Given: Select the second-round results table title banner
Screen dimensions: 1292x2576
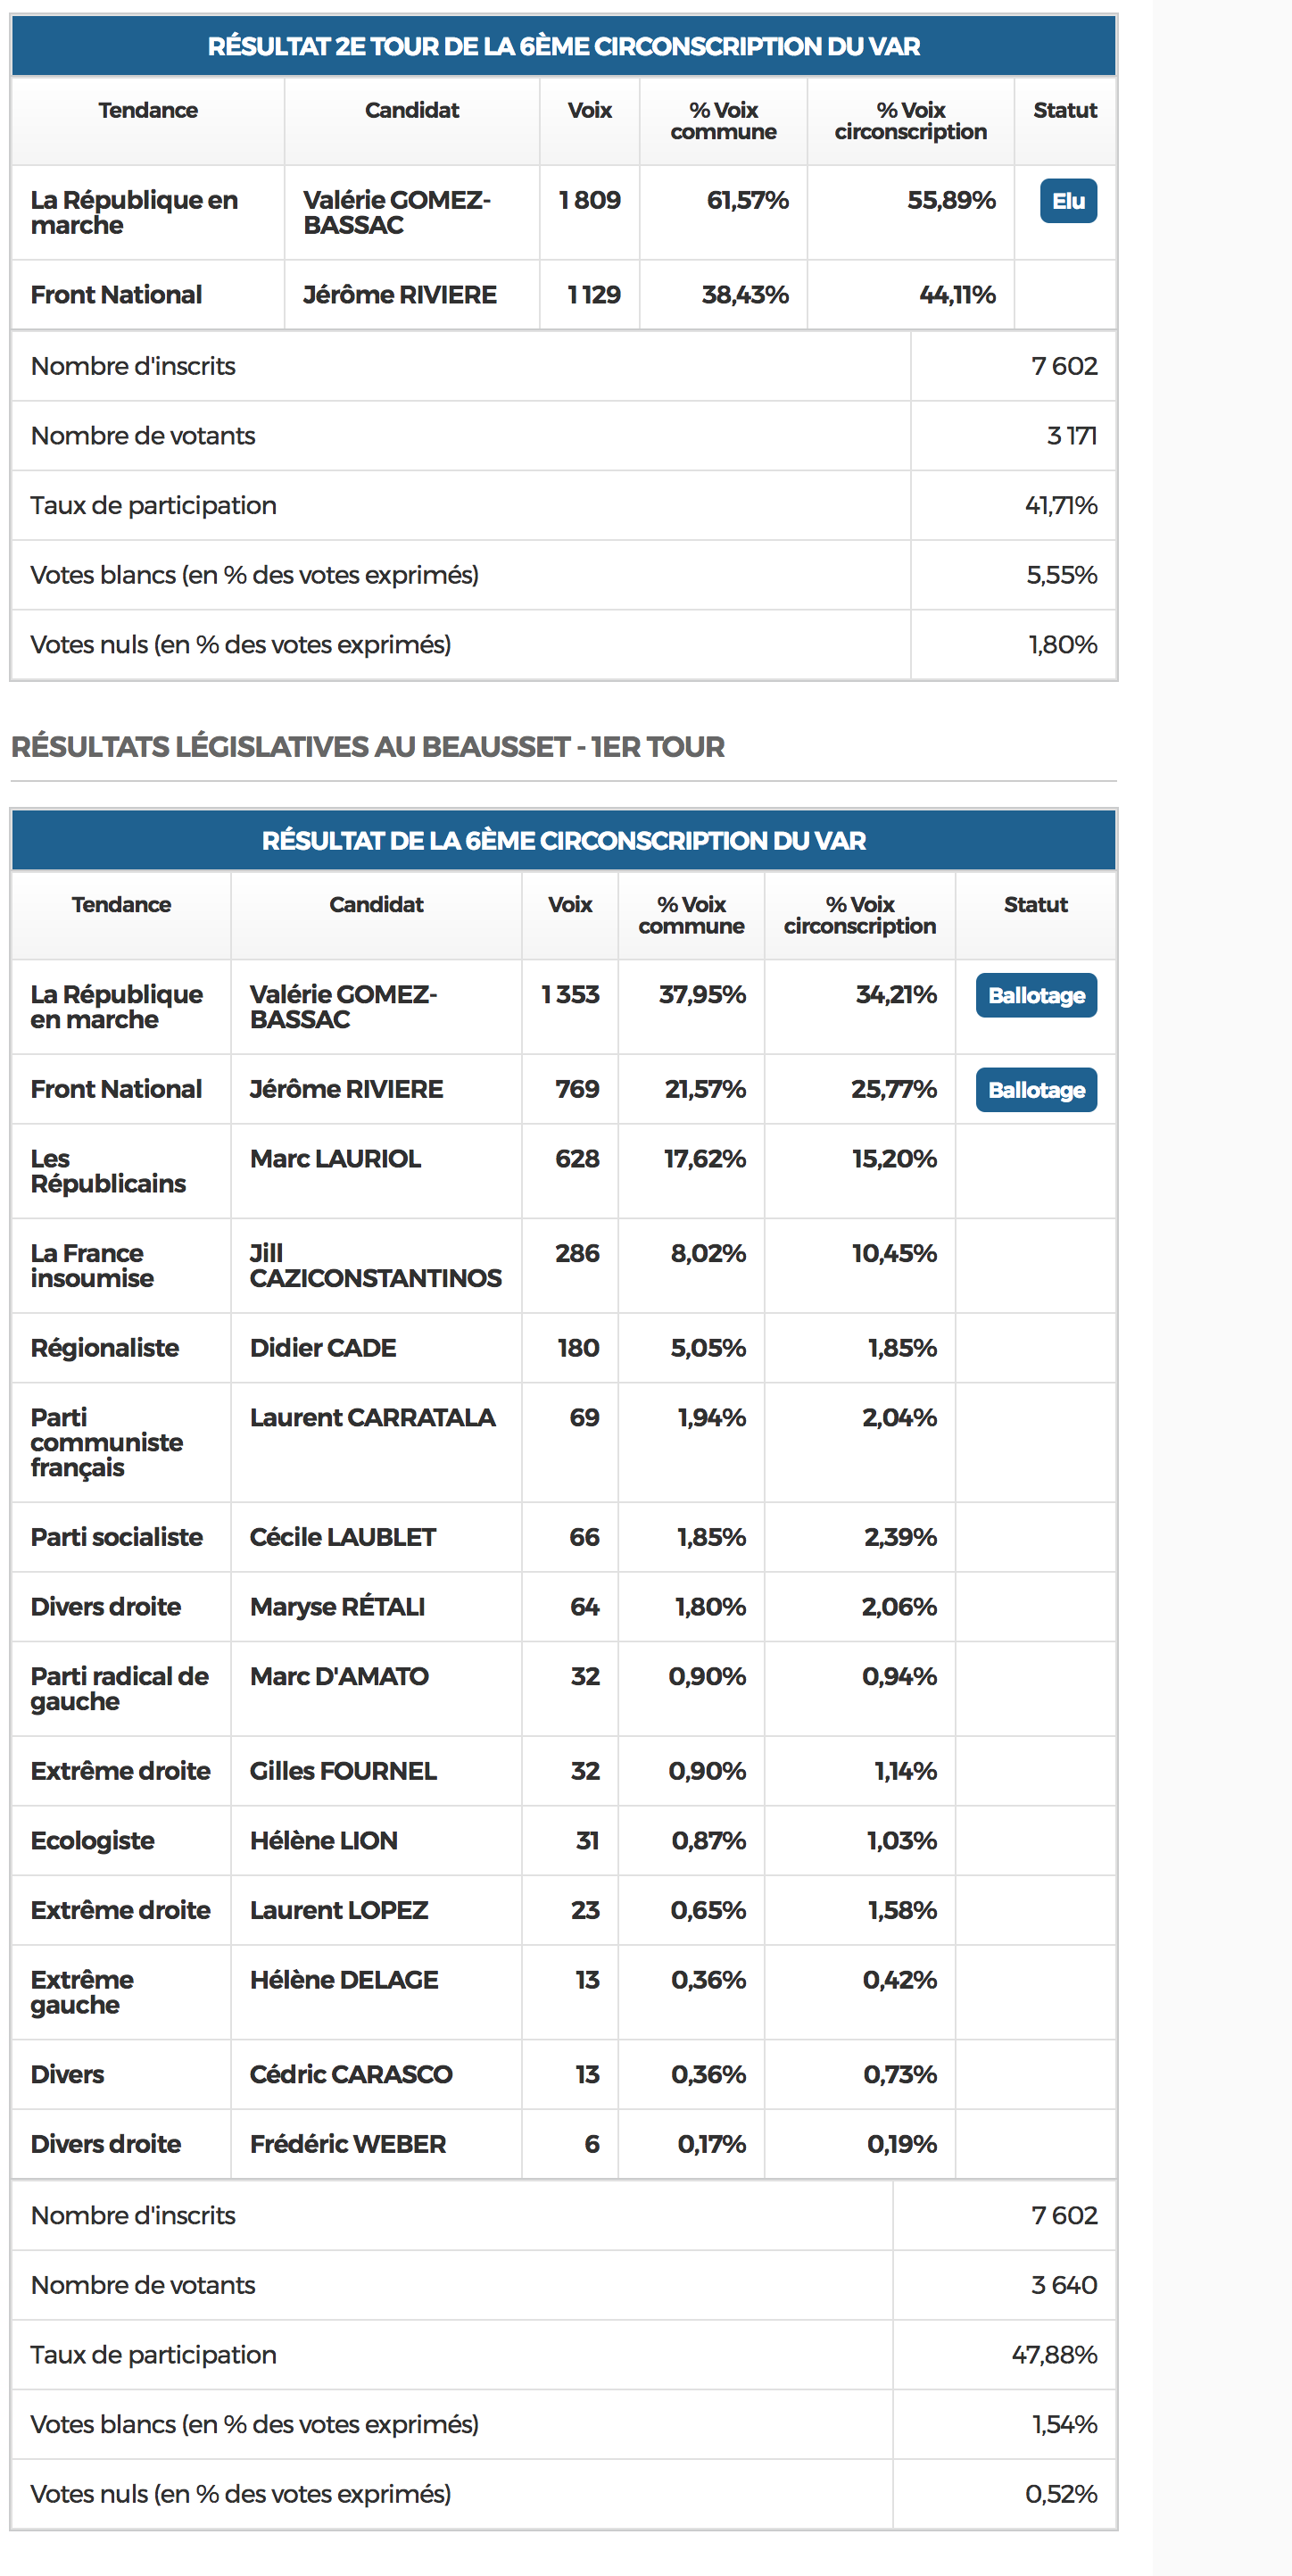Looking at the screenshot, I should point(563,46).
